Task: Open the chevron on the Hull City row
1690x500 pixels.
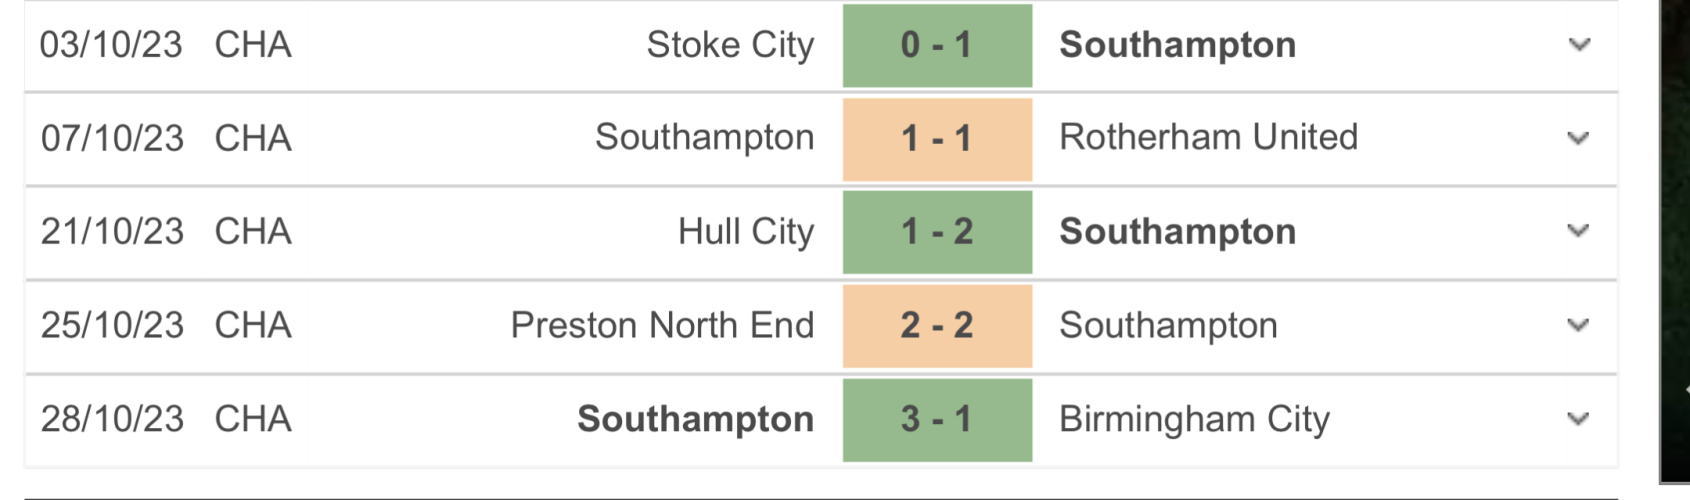Action: 1578,231
